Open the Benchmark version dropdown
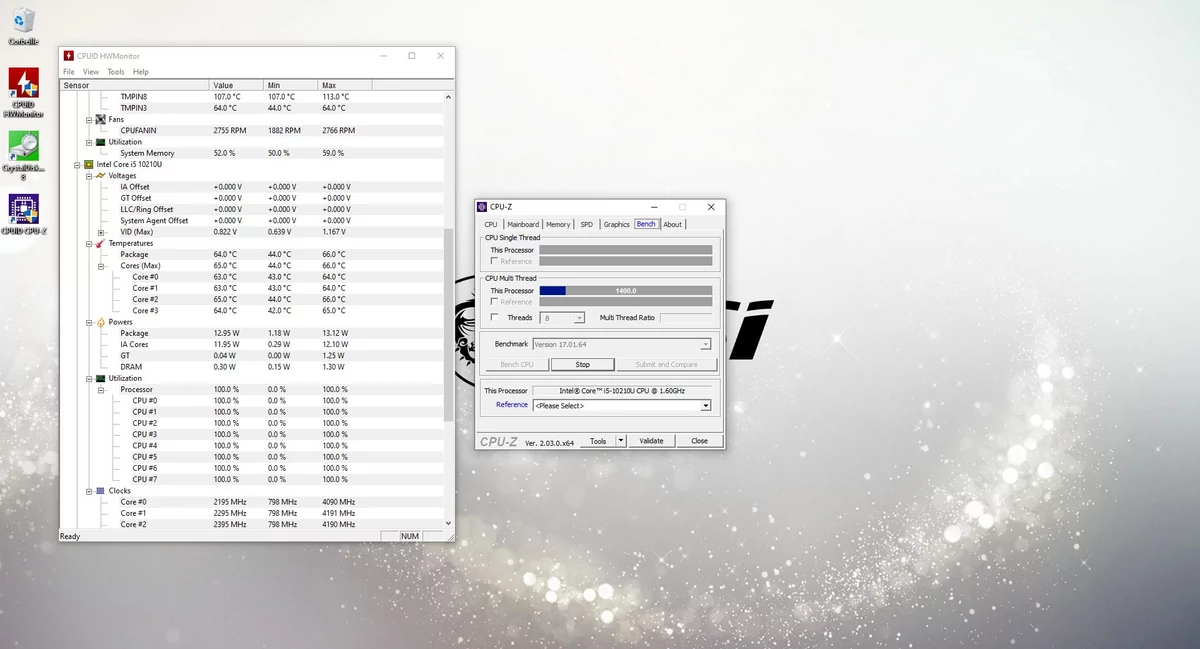 pyautogui.click(x=706, y=344)
